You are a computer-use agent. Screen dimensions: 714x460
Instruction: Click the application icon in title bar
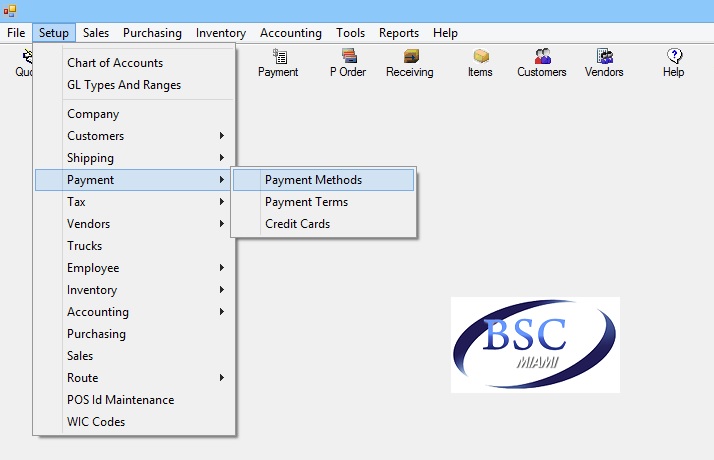point(10,10)
